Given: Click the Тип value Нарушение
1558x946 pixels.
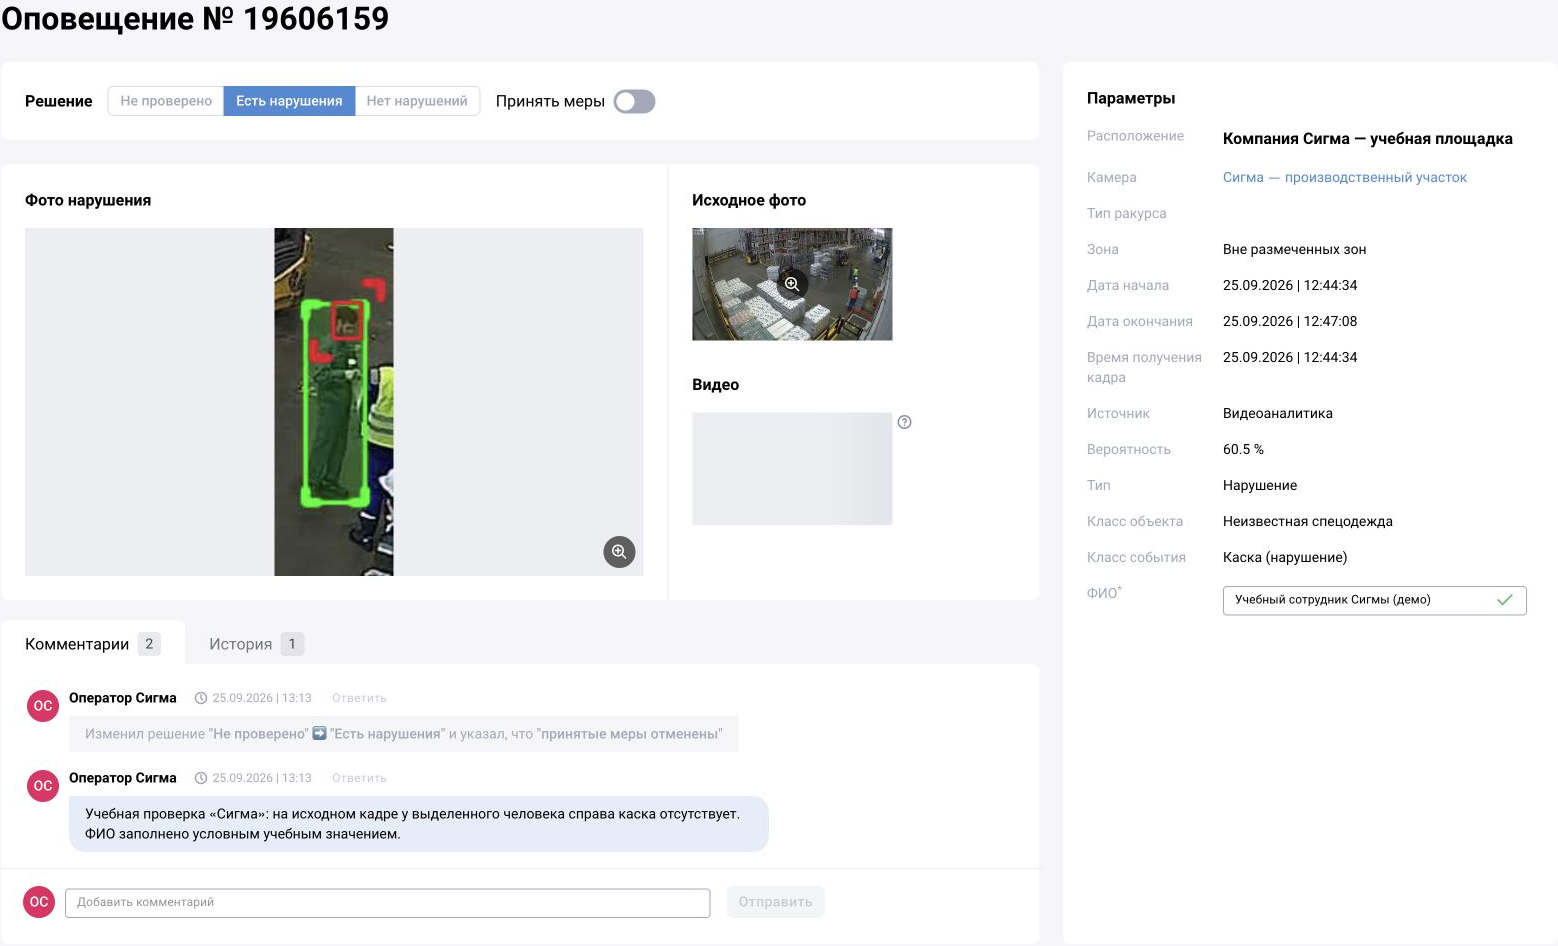Looking at the screenshot, I should pyautogui.click(x=1260, y=485).
